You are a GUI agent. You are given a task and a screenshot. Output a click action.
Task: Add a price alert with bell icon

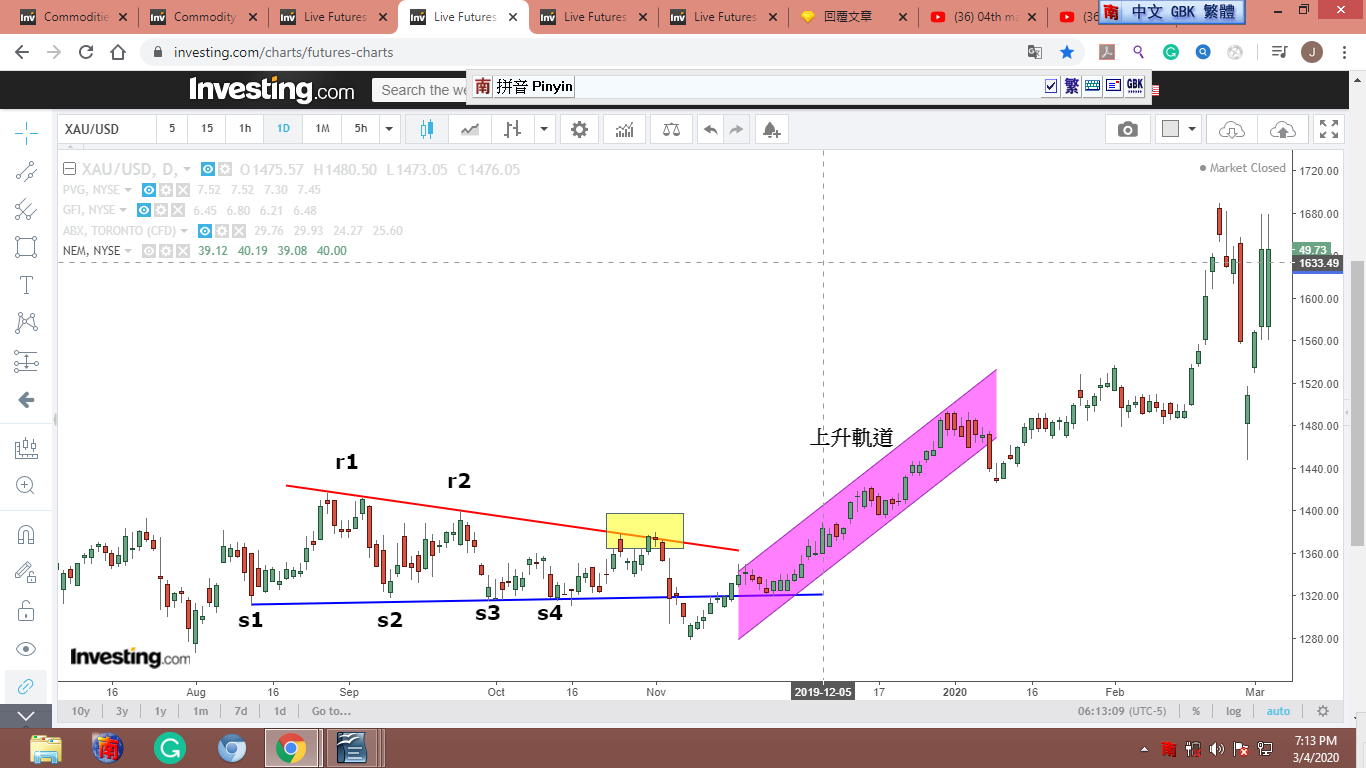(770, 129)
